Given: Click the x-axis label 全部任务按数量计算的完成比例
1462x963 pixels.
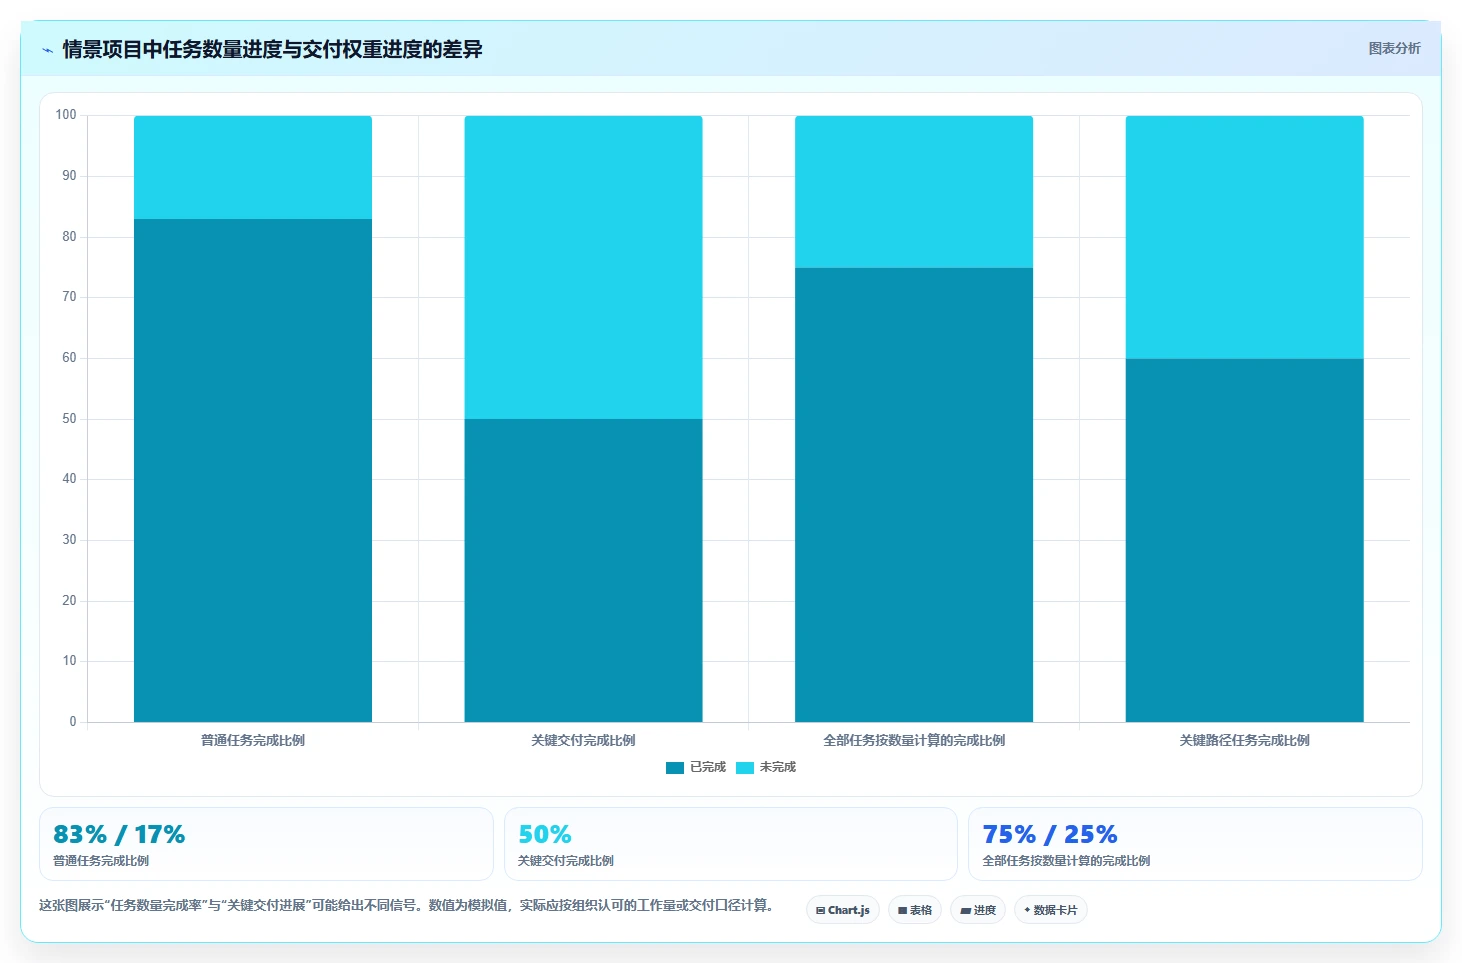Looking at the screenshot, I should (914, 741).
